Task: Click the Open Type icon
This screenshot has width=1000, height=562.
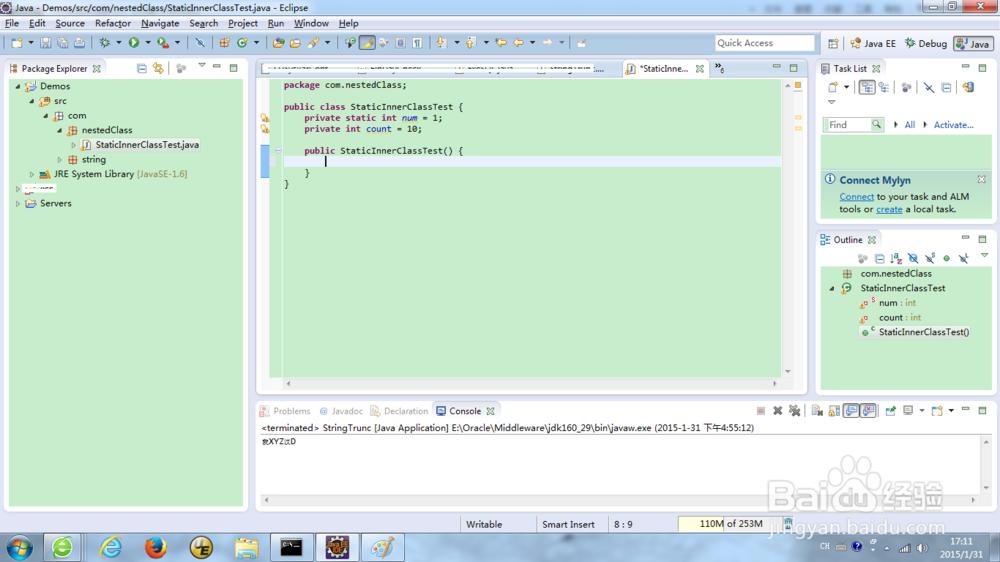Action: [x=279, y=43]
